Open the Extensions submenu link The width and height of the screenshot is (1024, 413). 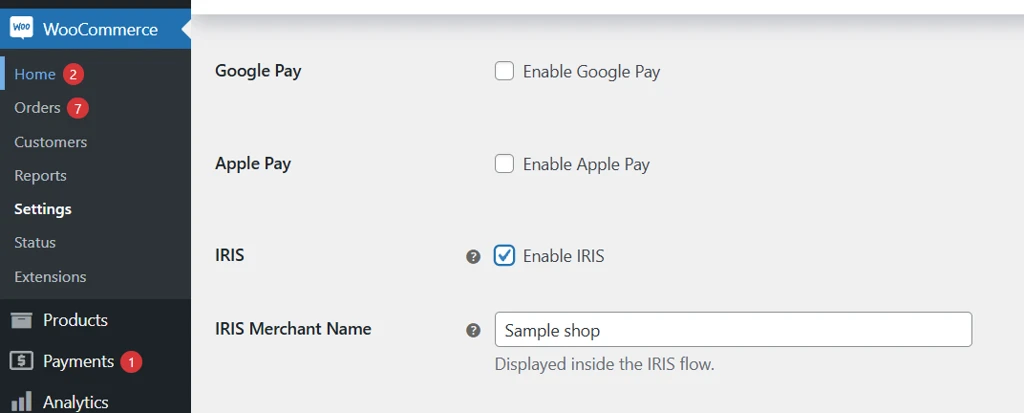point(50,277)
